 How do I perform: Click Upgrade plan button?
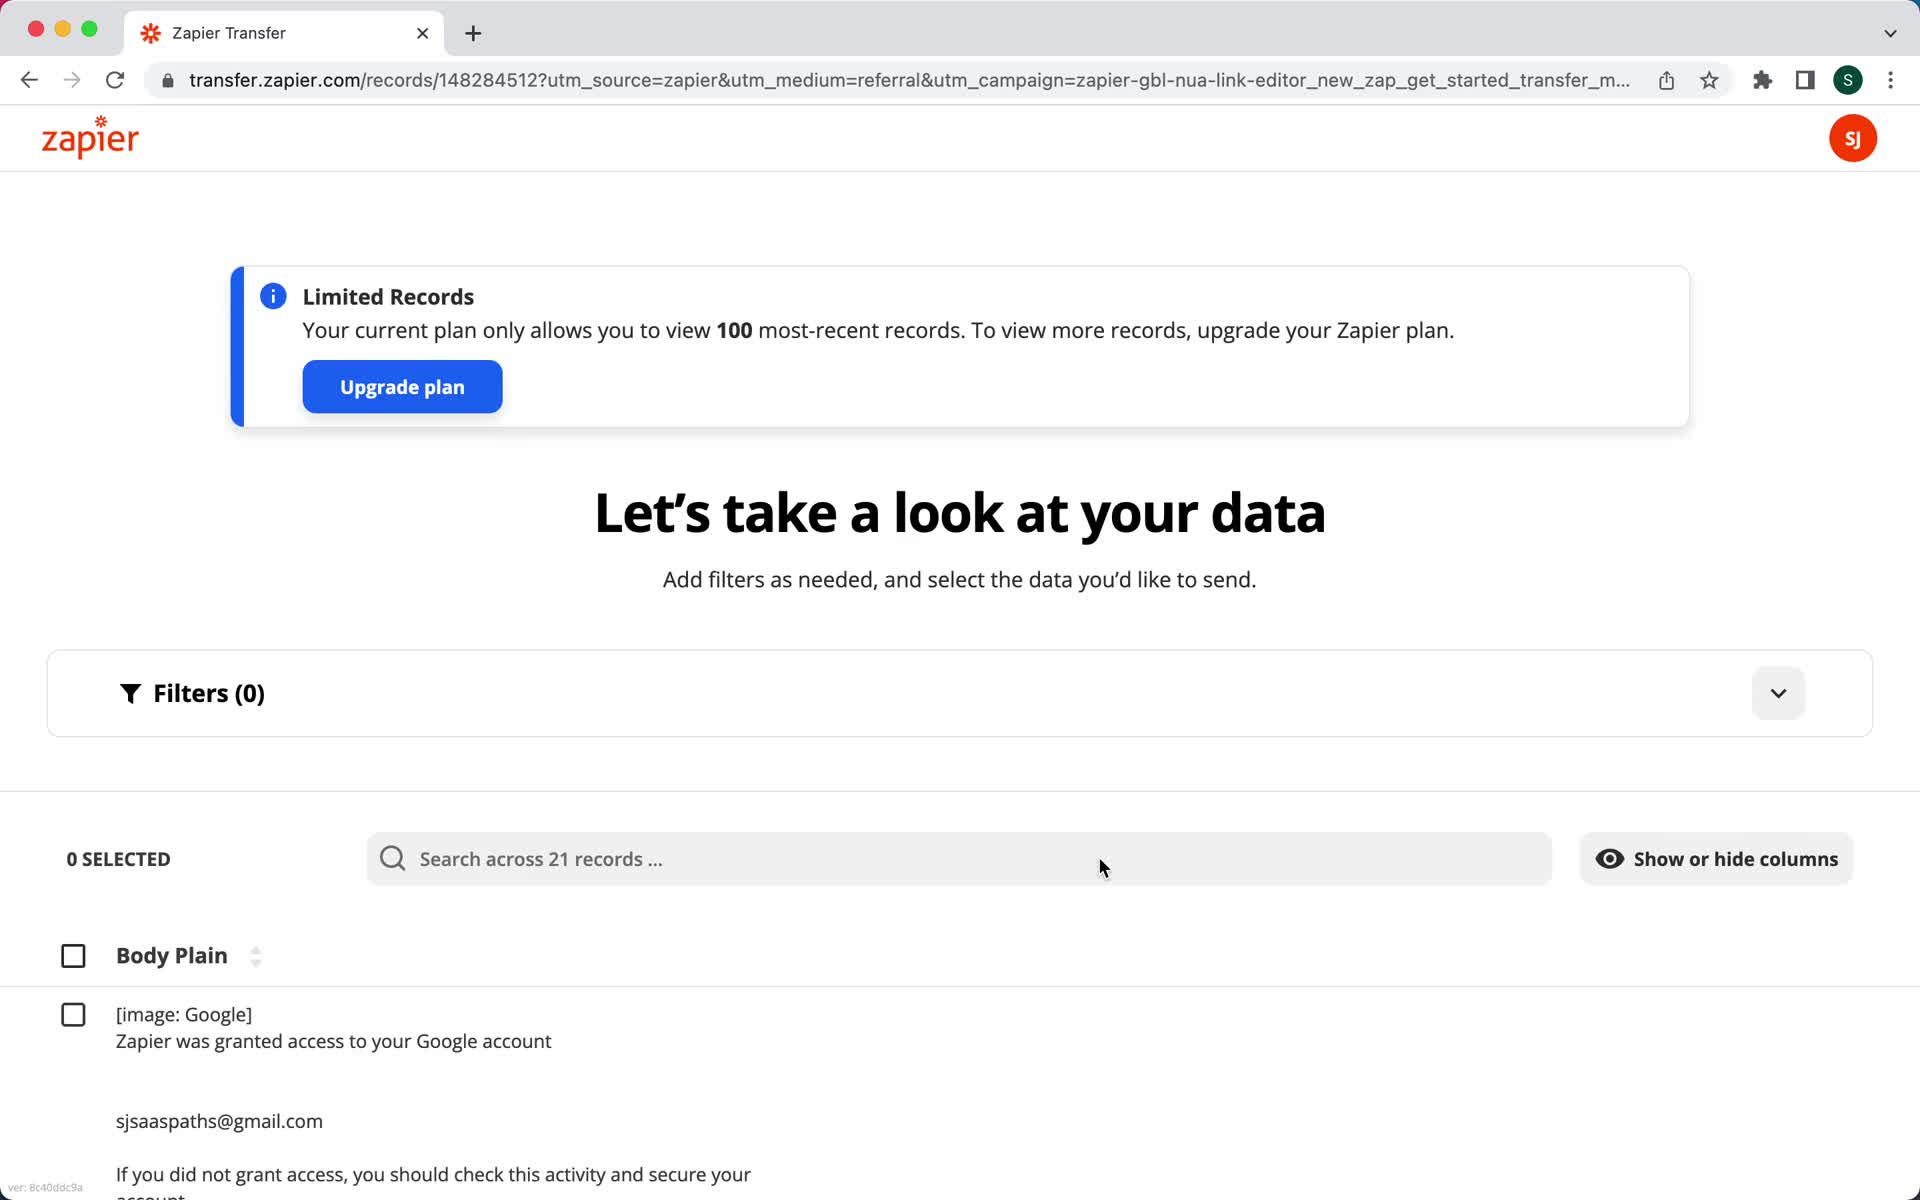(401, 387)
